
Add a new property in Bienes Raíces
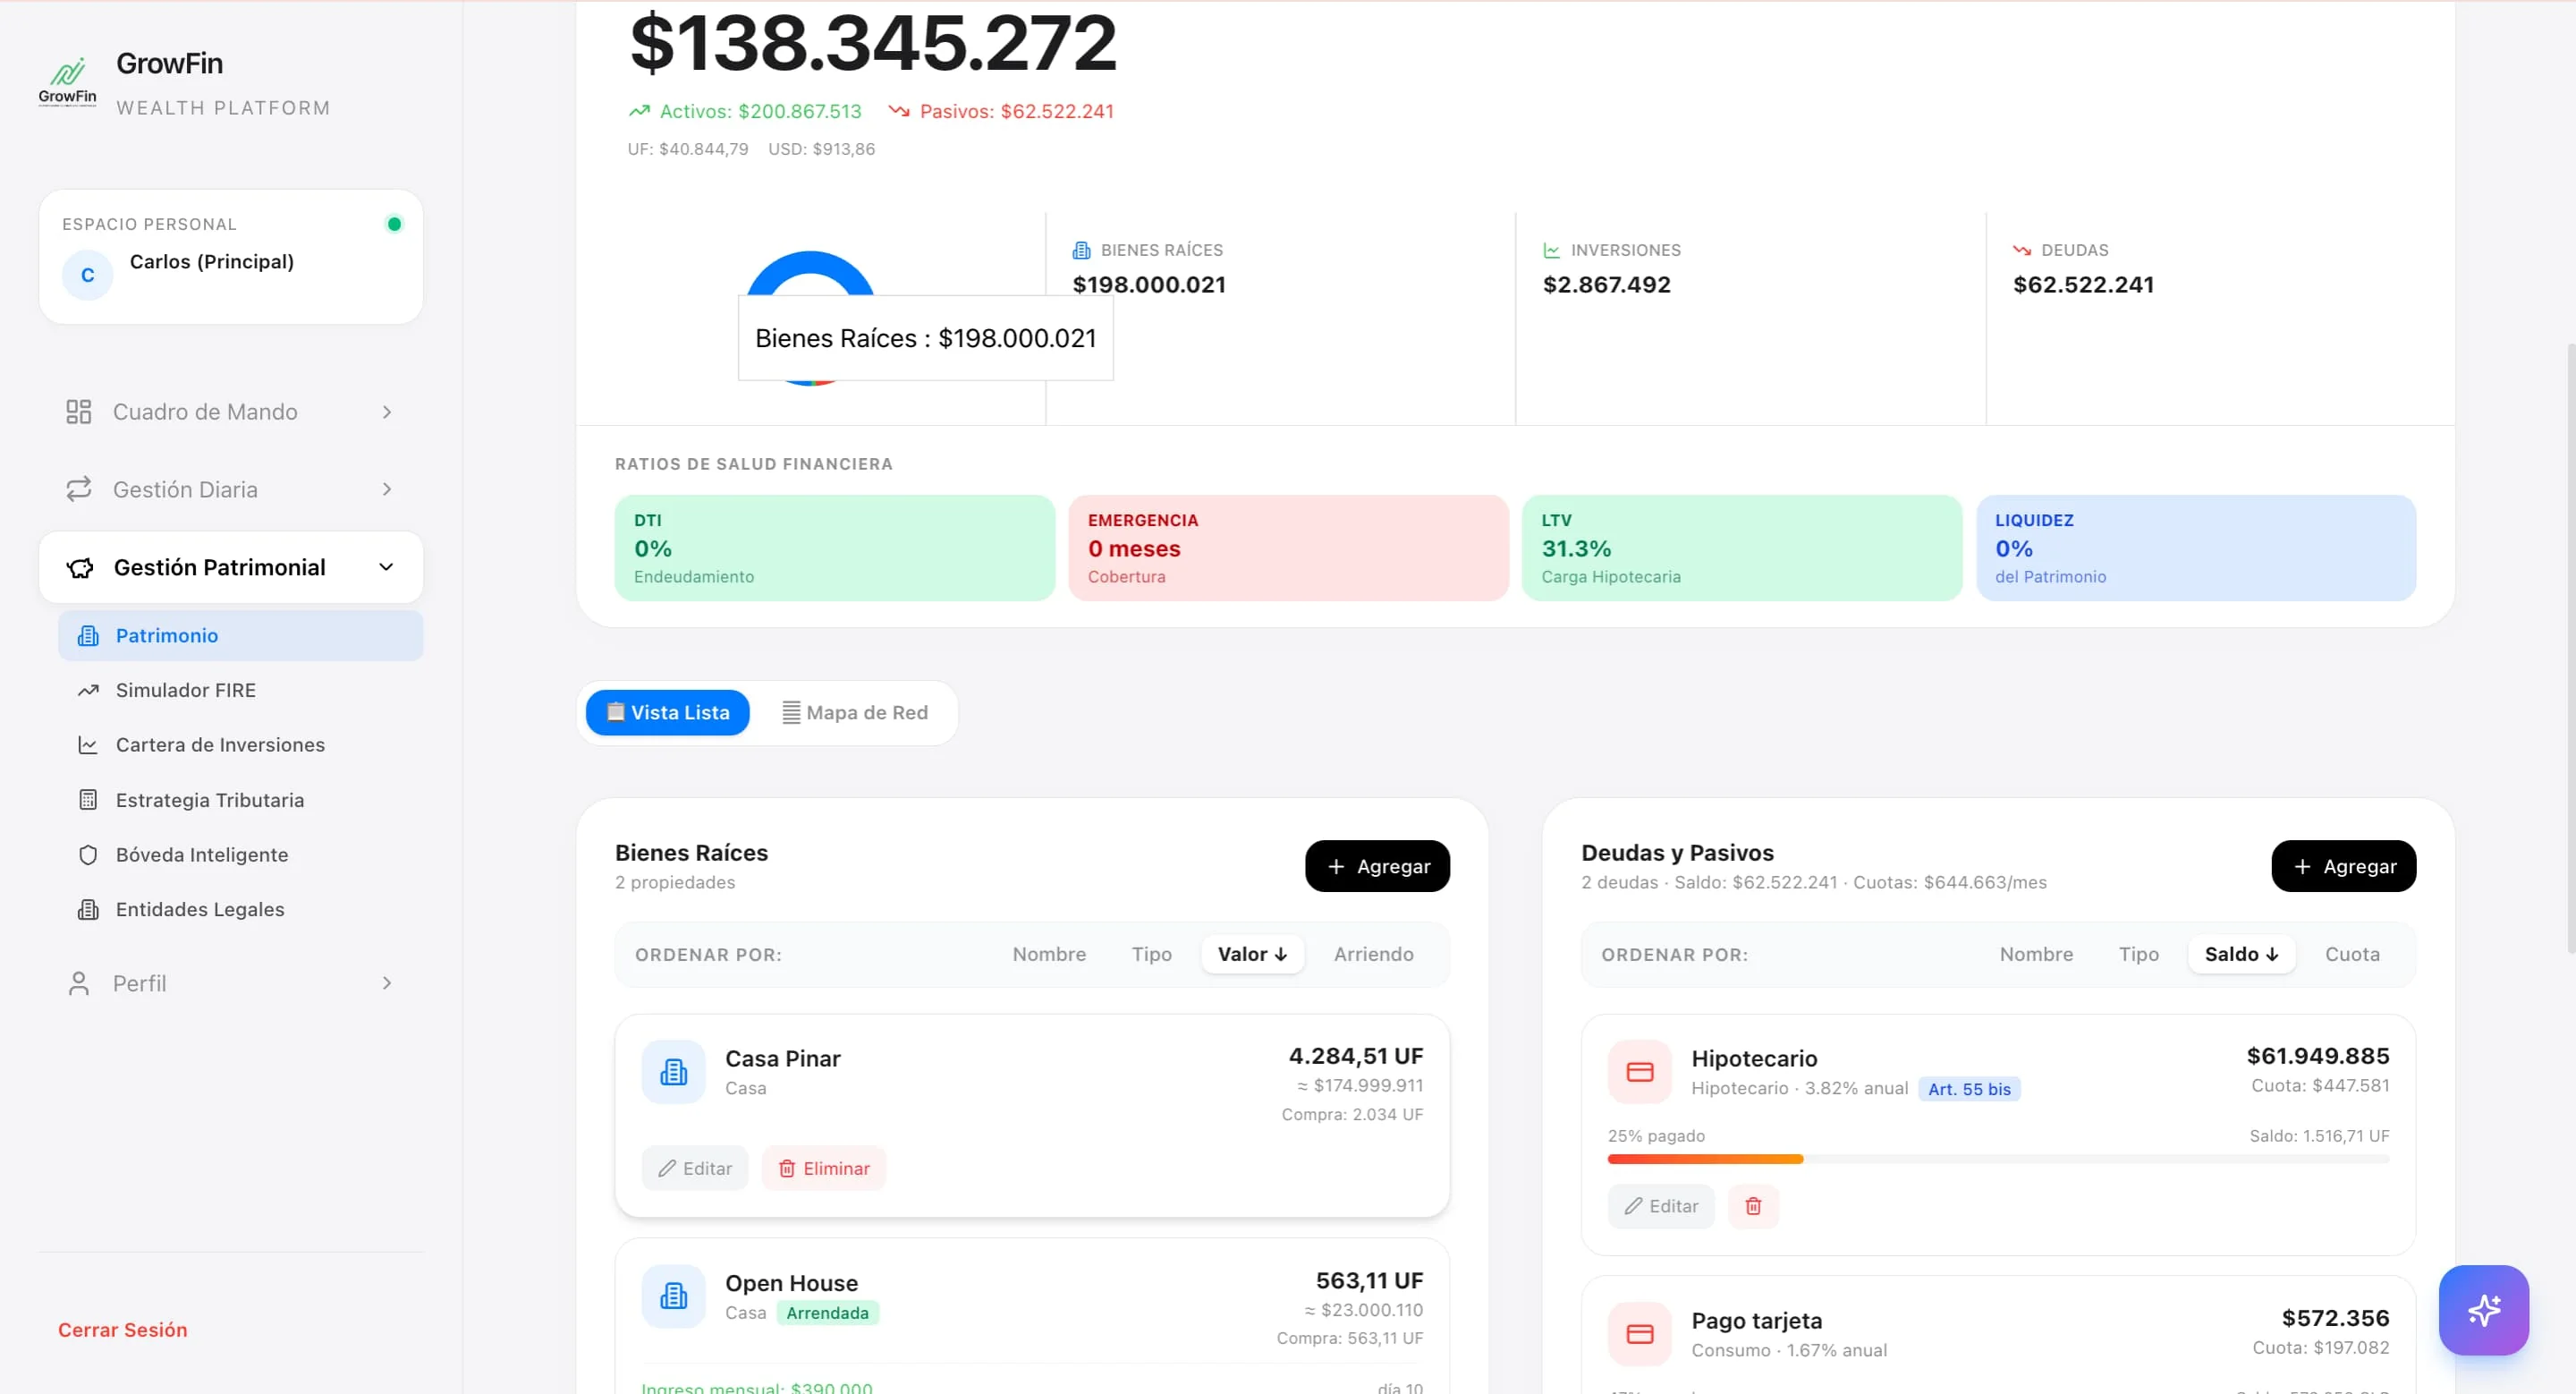tap(1377, 867)
